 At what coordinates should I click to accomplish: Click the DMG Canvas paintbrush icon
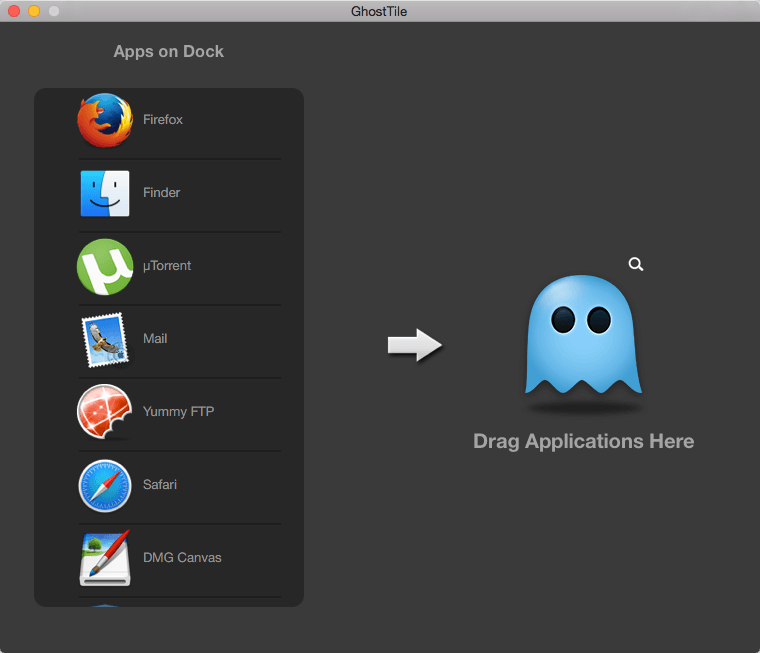coord(105,558)
